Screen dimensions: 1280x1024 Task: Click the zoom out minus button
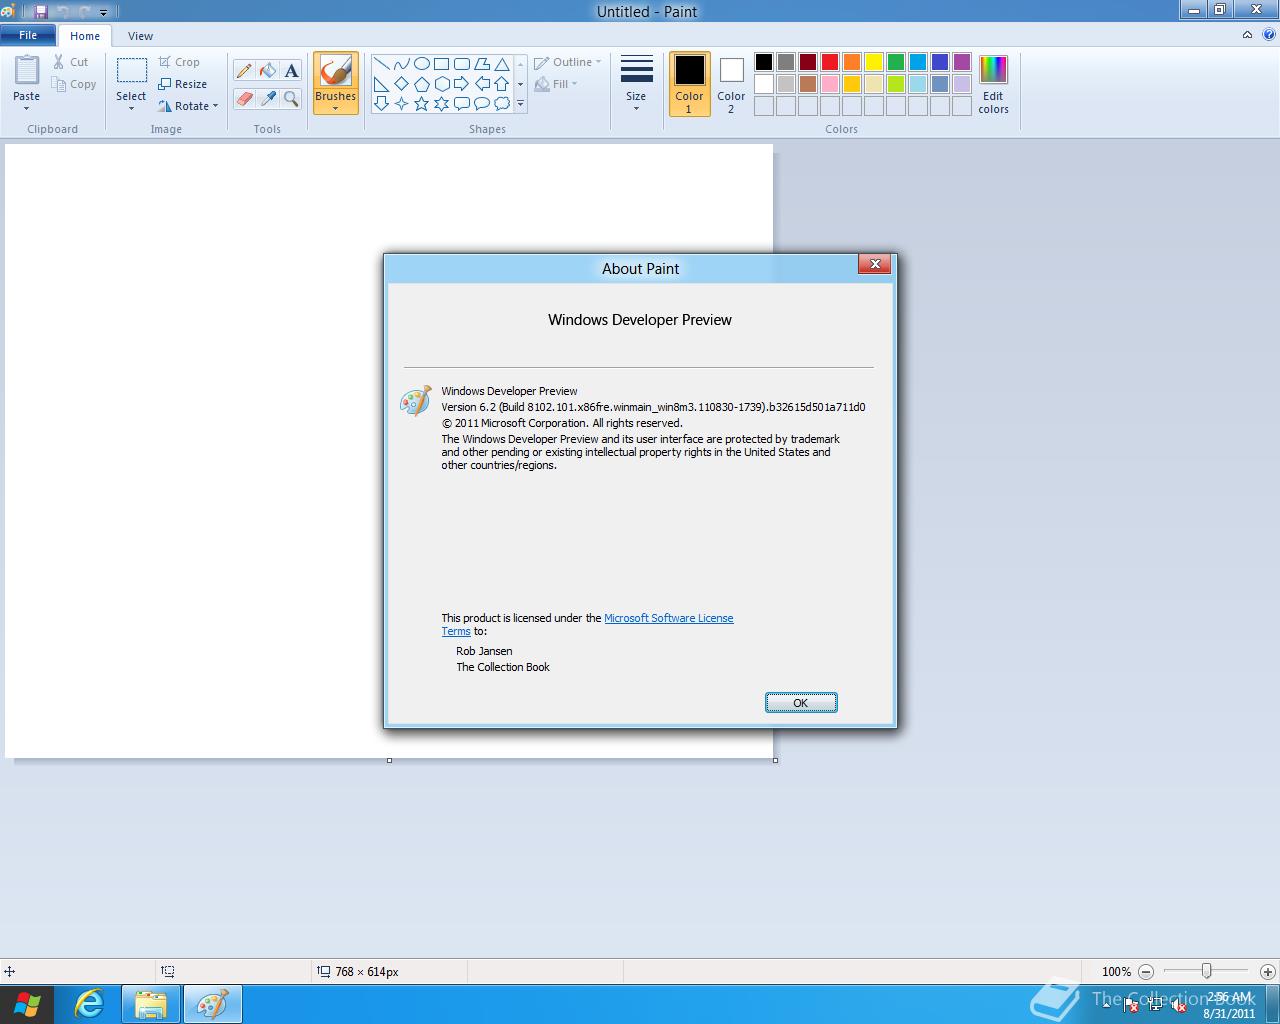coord(1146,971)
